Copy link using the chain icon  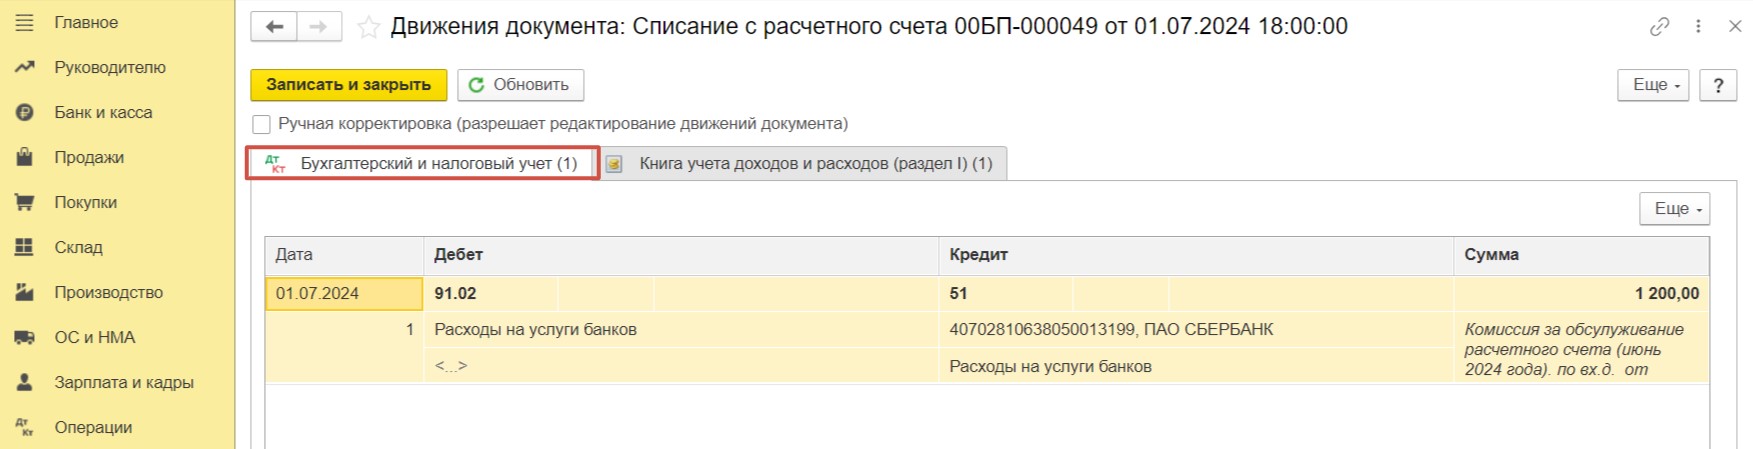click(x=1659, y=27)
